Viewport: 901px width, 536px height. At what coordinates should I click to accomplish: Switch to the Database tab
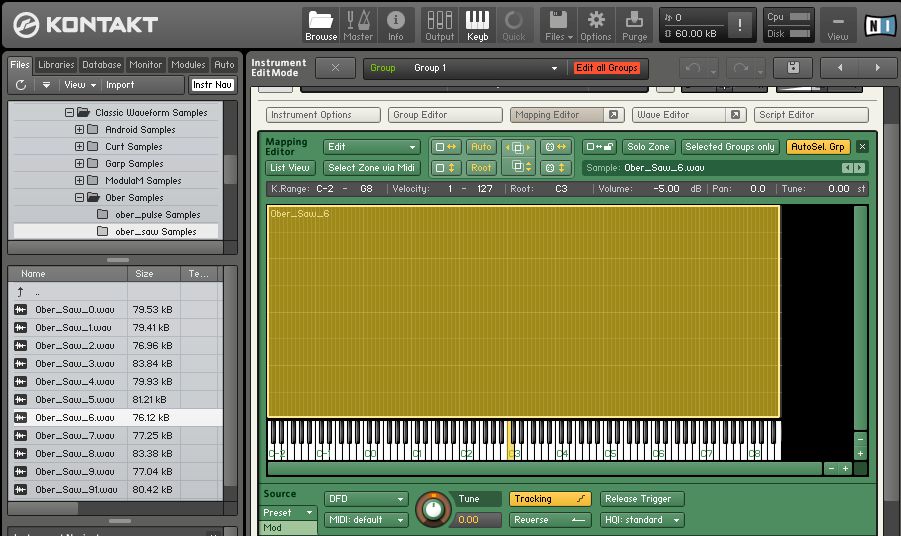click(101, 65)
